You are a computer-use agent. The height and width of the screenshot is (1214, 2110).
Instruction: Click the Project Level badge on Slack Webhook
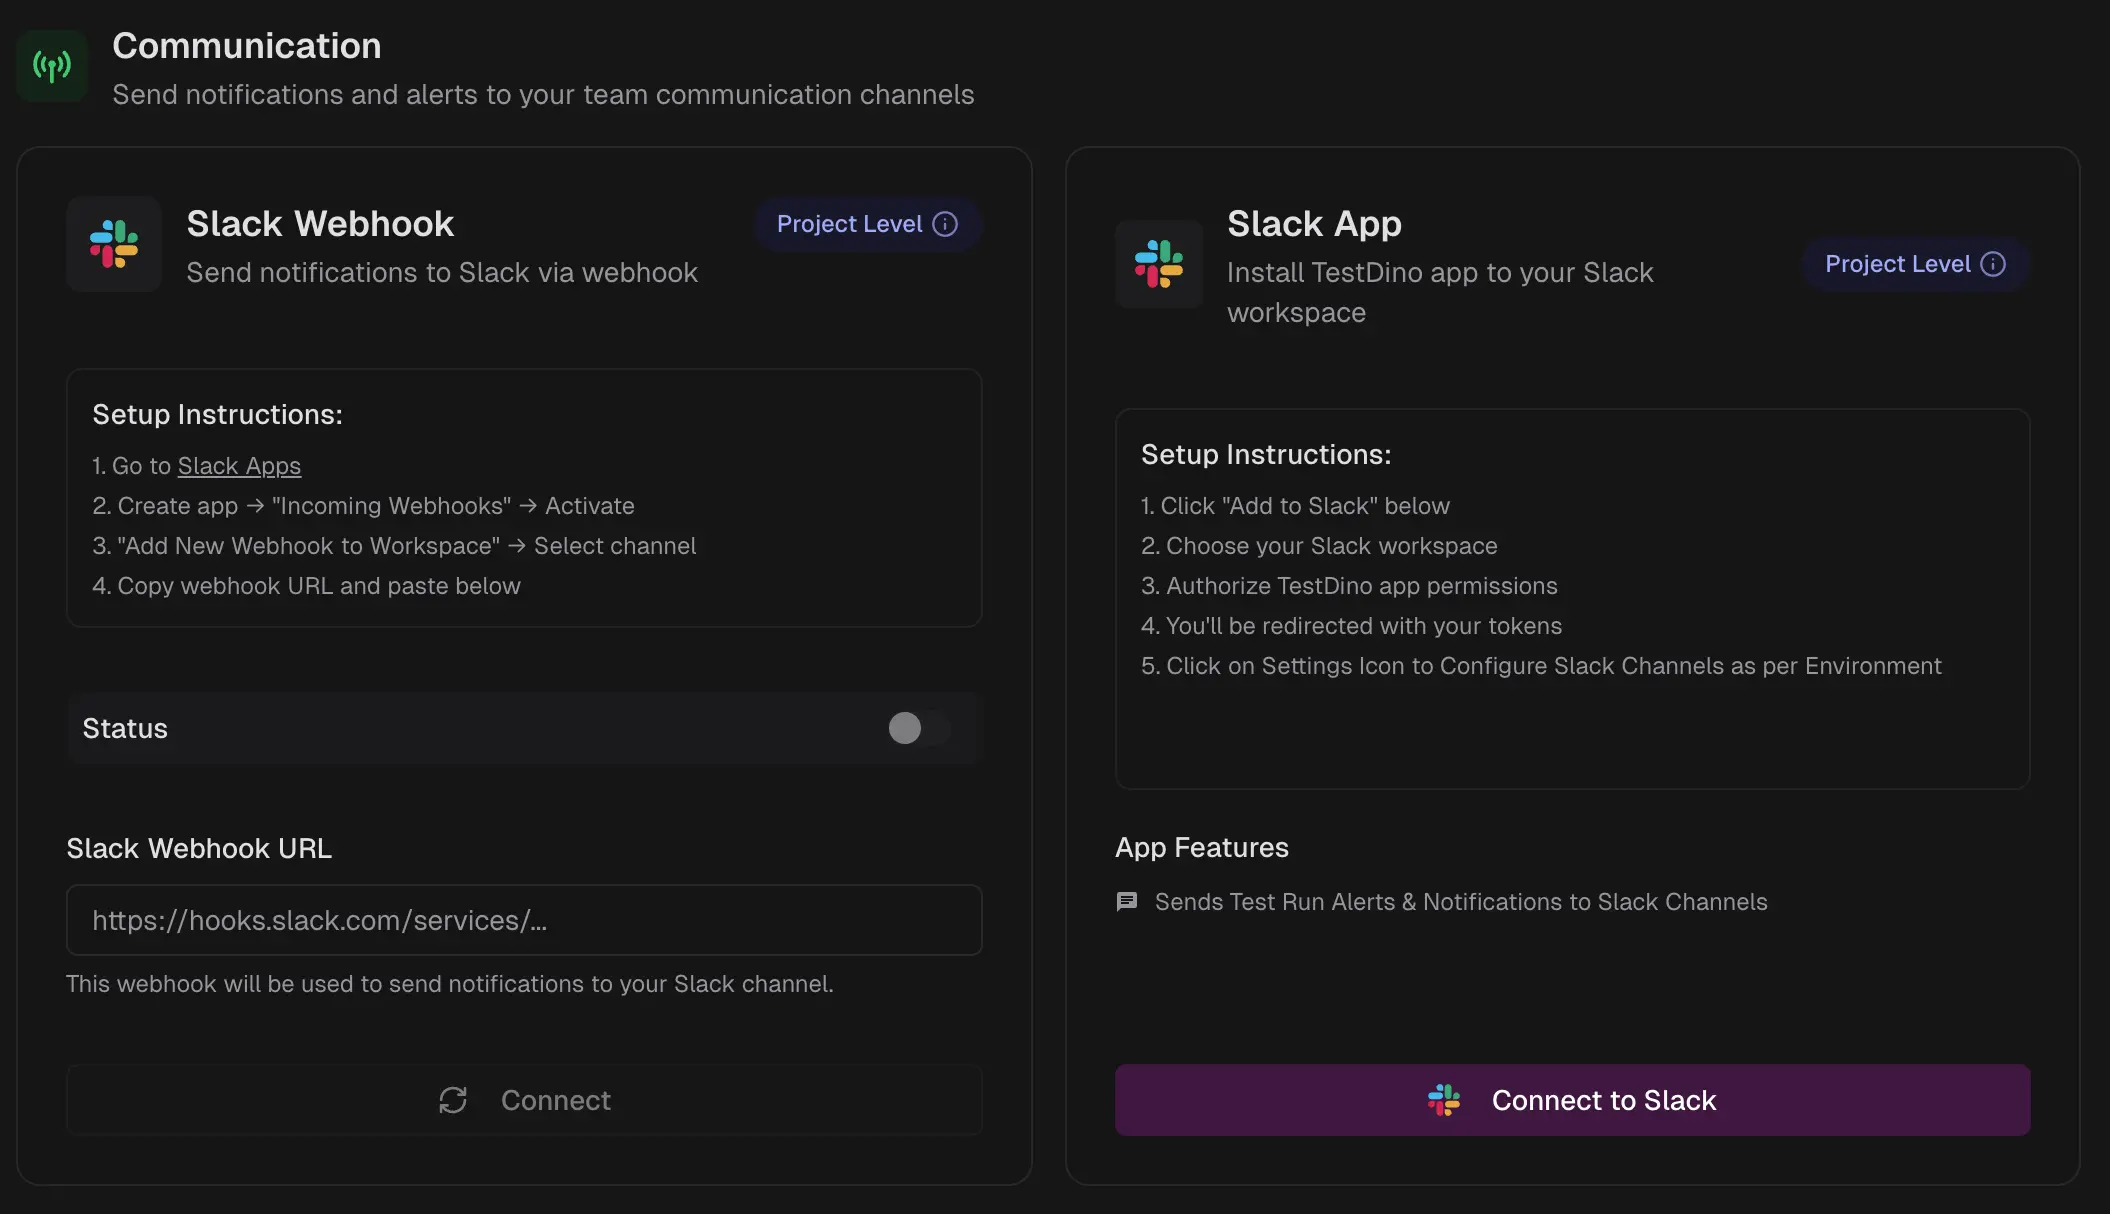point(849,224)
